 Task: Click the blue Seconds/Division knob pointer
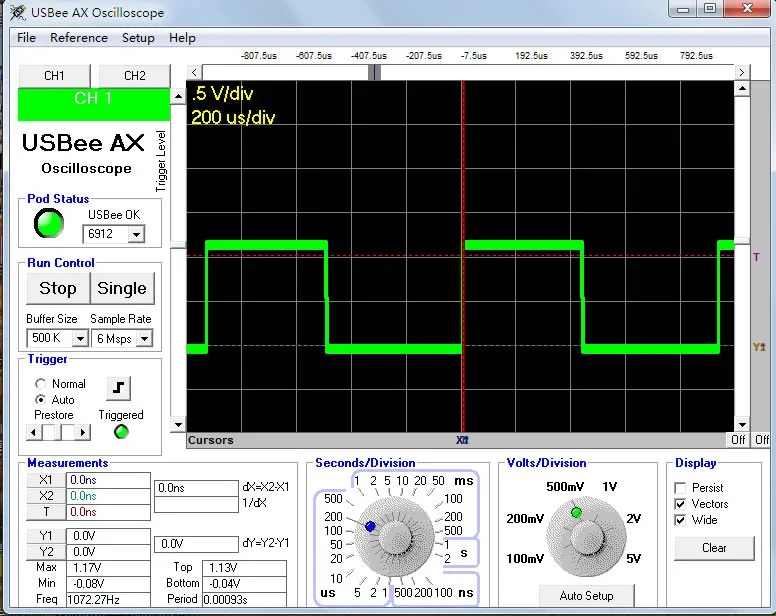[370, 526]
